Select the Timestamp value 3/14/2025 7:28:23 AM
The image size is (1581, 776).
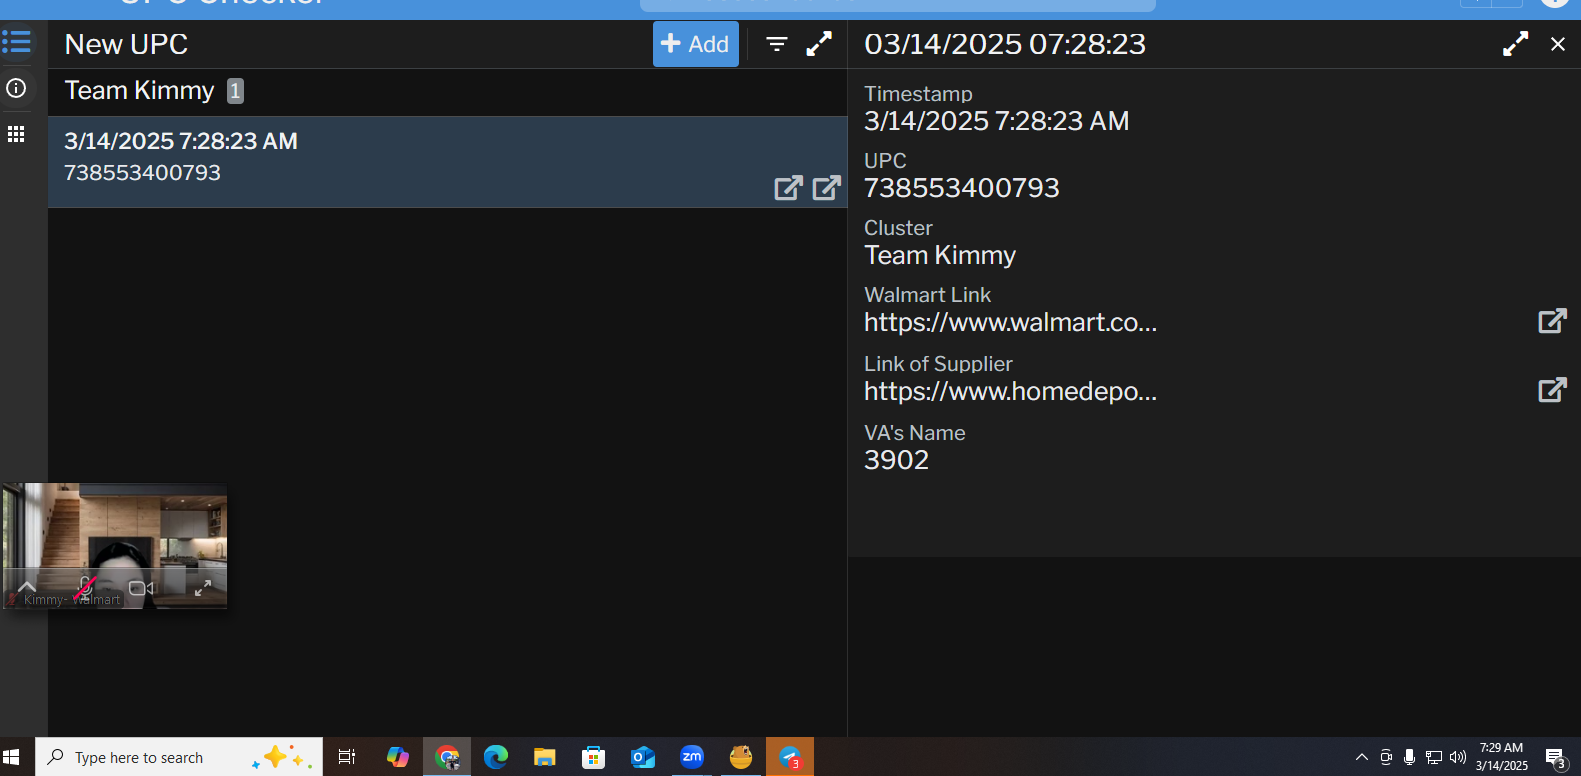(x=997, y=121)
